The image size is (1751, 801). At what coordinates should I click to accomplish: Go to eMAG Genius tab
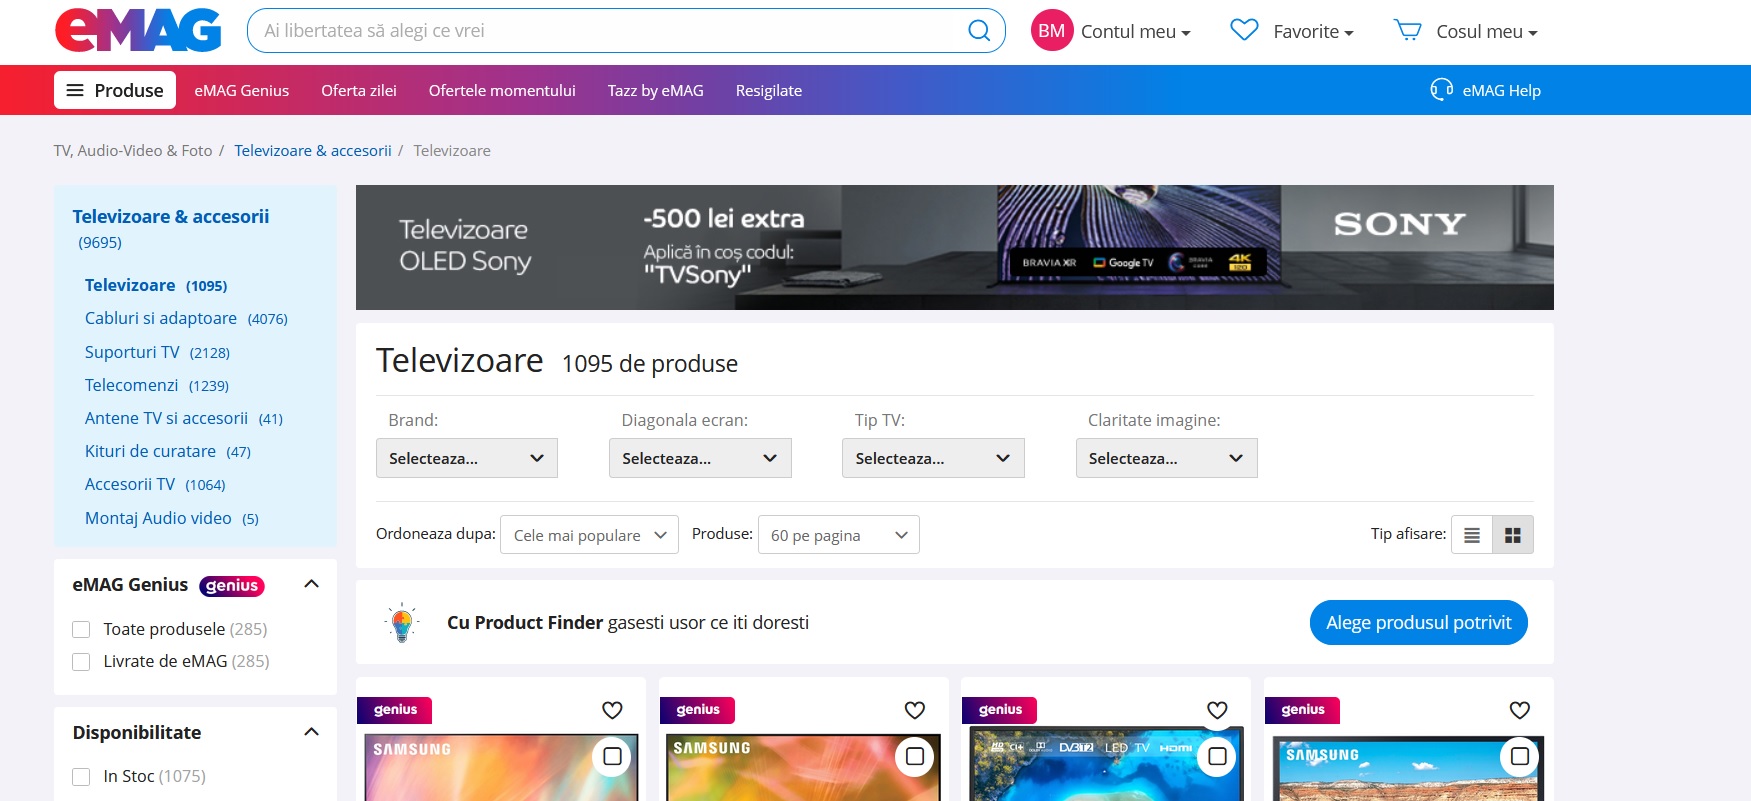(242, 90)
